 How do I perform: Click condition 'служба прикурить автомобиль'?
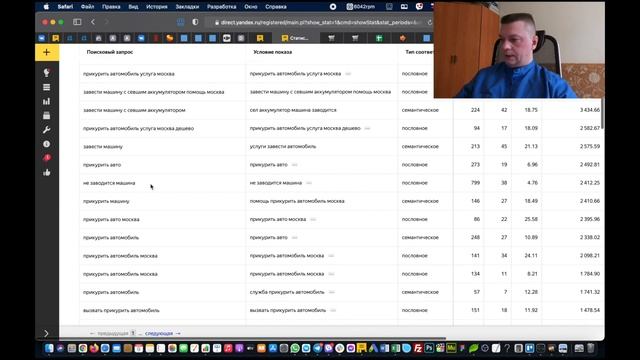coord(287,292)
